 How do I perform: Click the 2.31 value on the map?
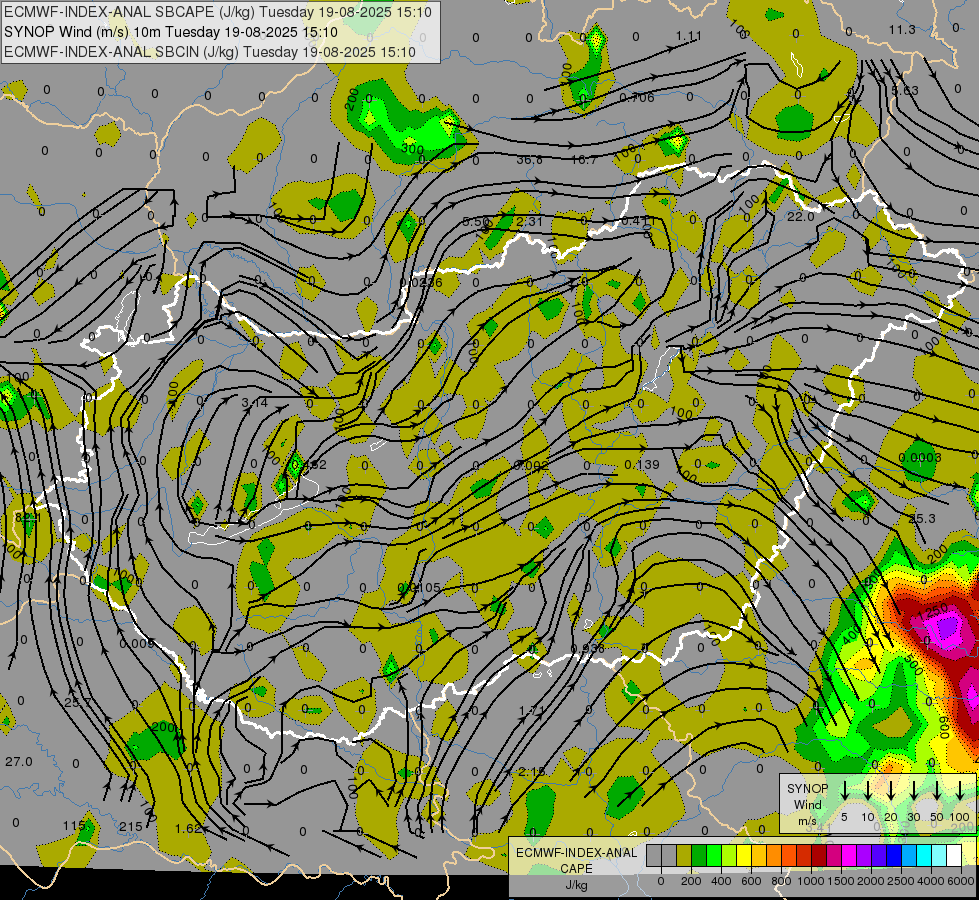pyautogui.click(x=529, y=221)
